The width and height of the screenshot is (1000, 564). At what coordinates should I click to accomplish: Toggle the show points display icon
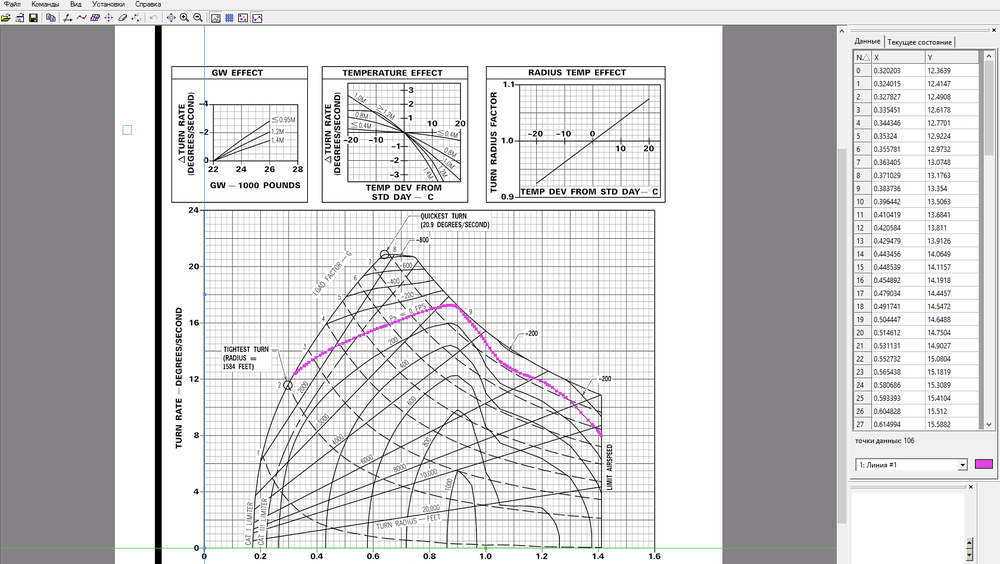(243, 18)
